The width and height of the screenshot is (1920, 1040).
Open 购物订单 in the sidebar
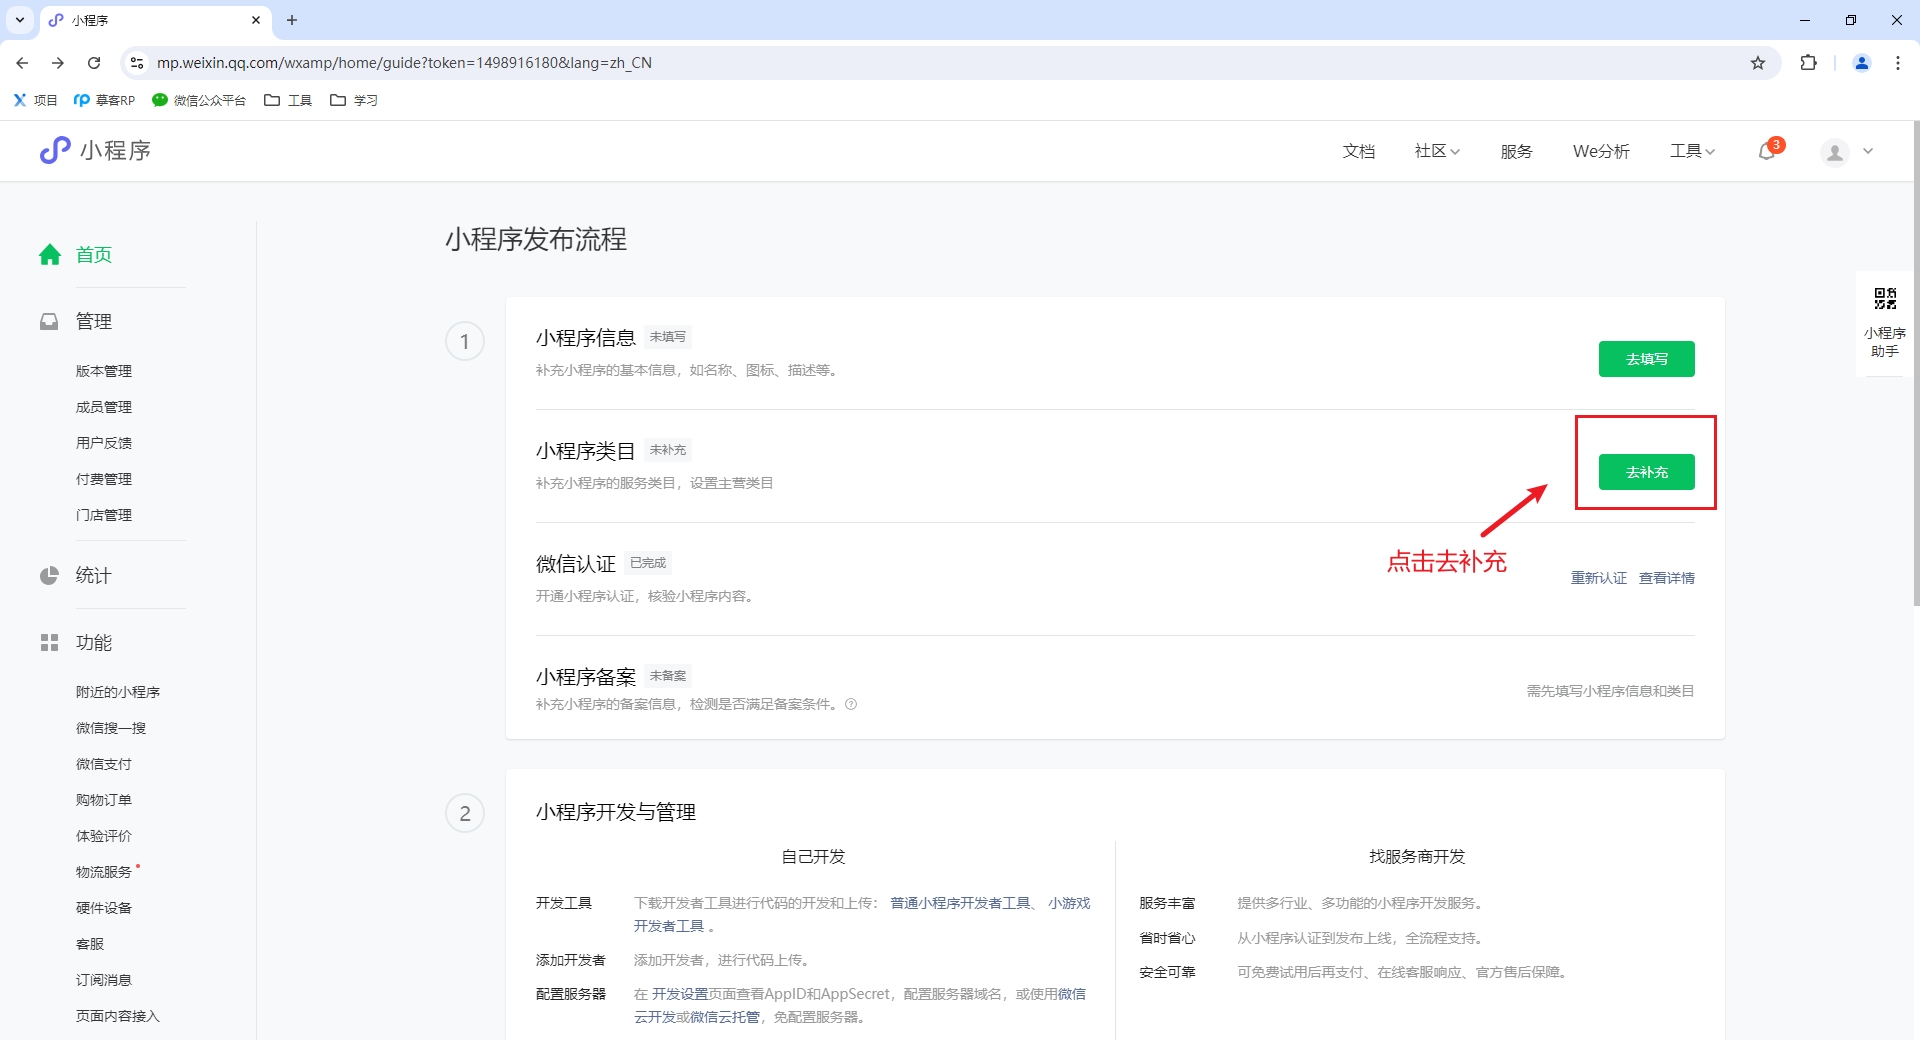click(104, 800)
